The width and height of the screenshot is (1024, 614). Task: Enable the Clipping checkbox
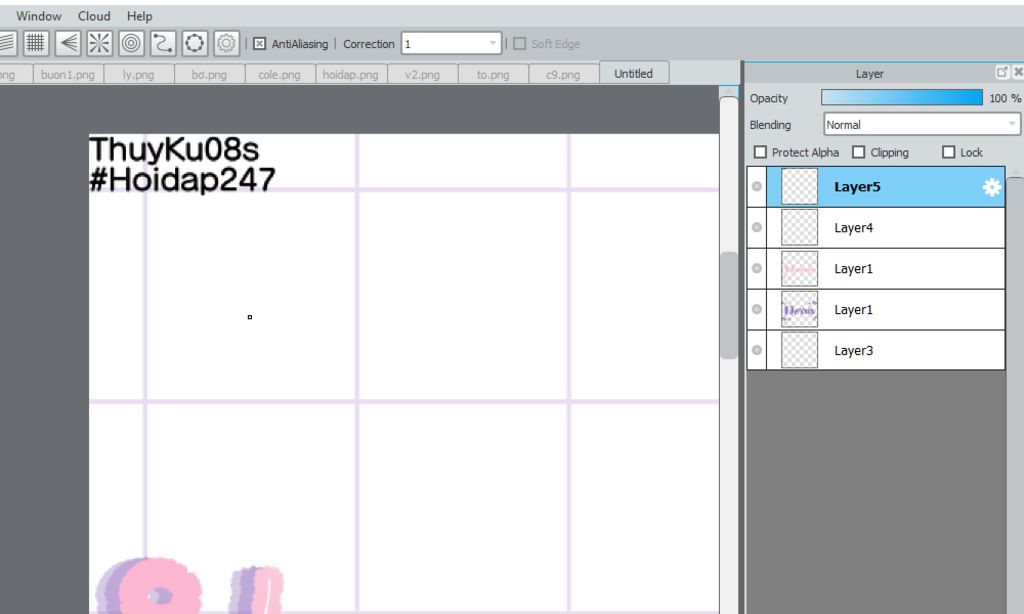(859, 152)
